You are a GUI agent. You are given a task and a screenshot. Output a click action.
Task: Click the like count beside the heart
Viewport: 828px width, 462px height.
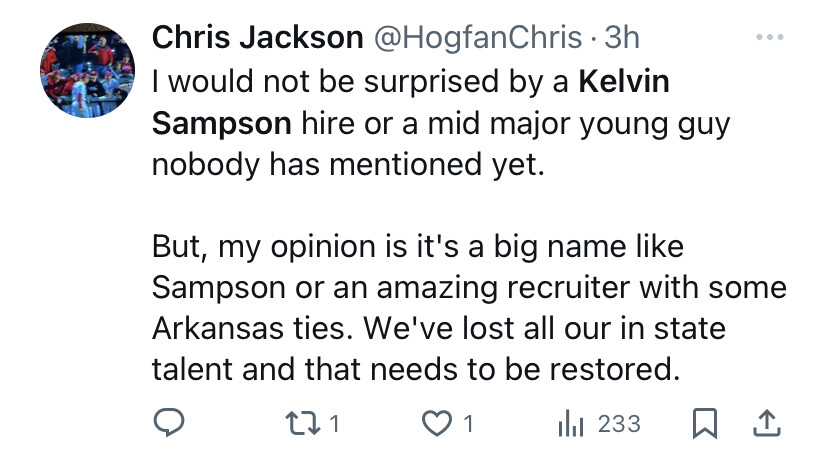click(467, 424)
